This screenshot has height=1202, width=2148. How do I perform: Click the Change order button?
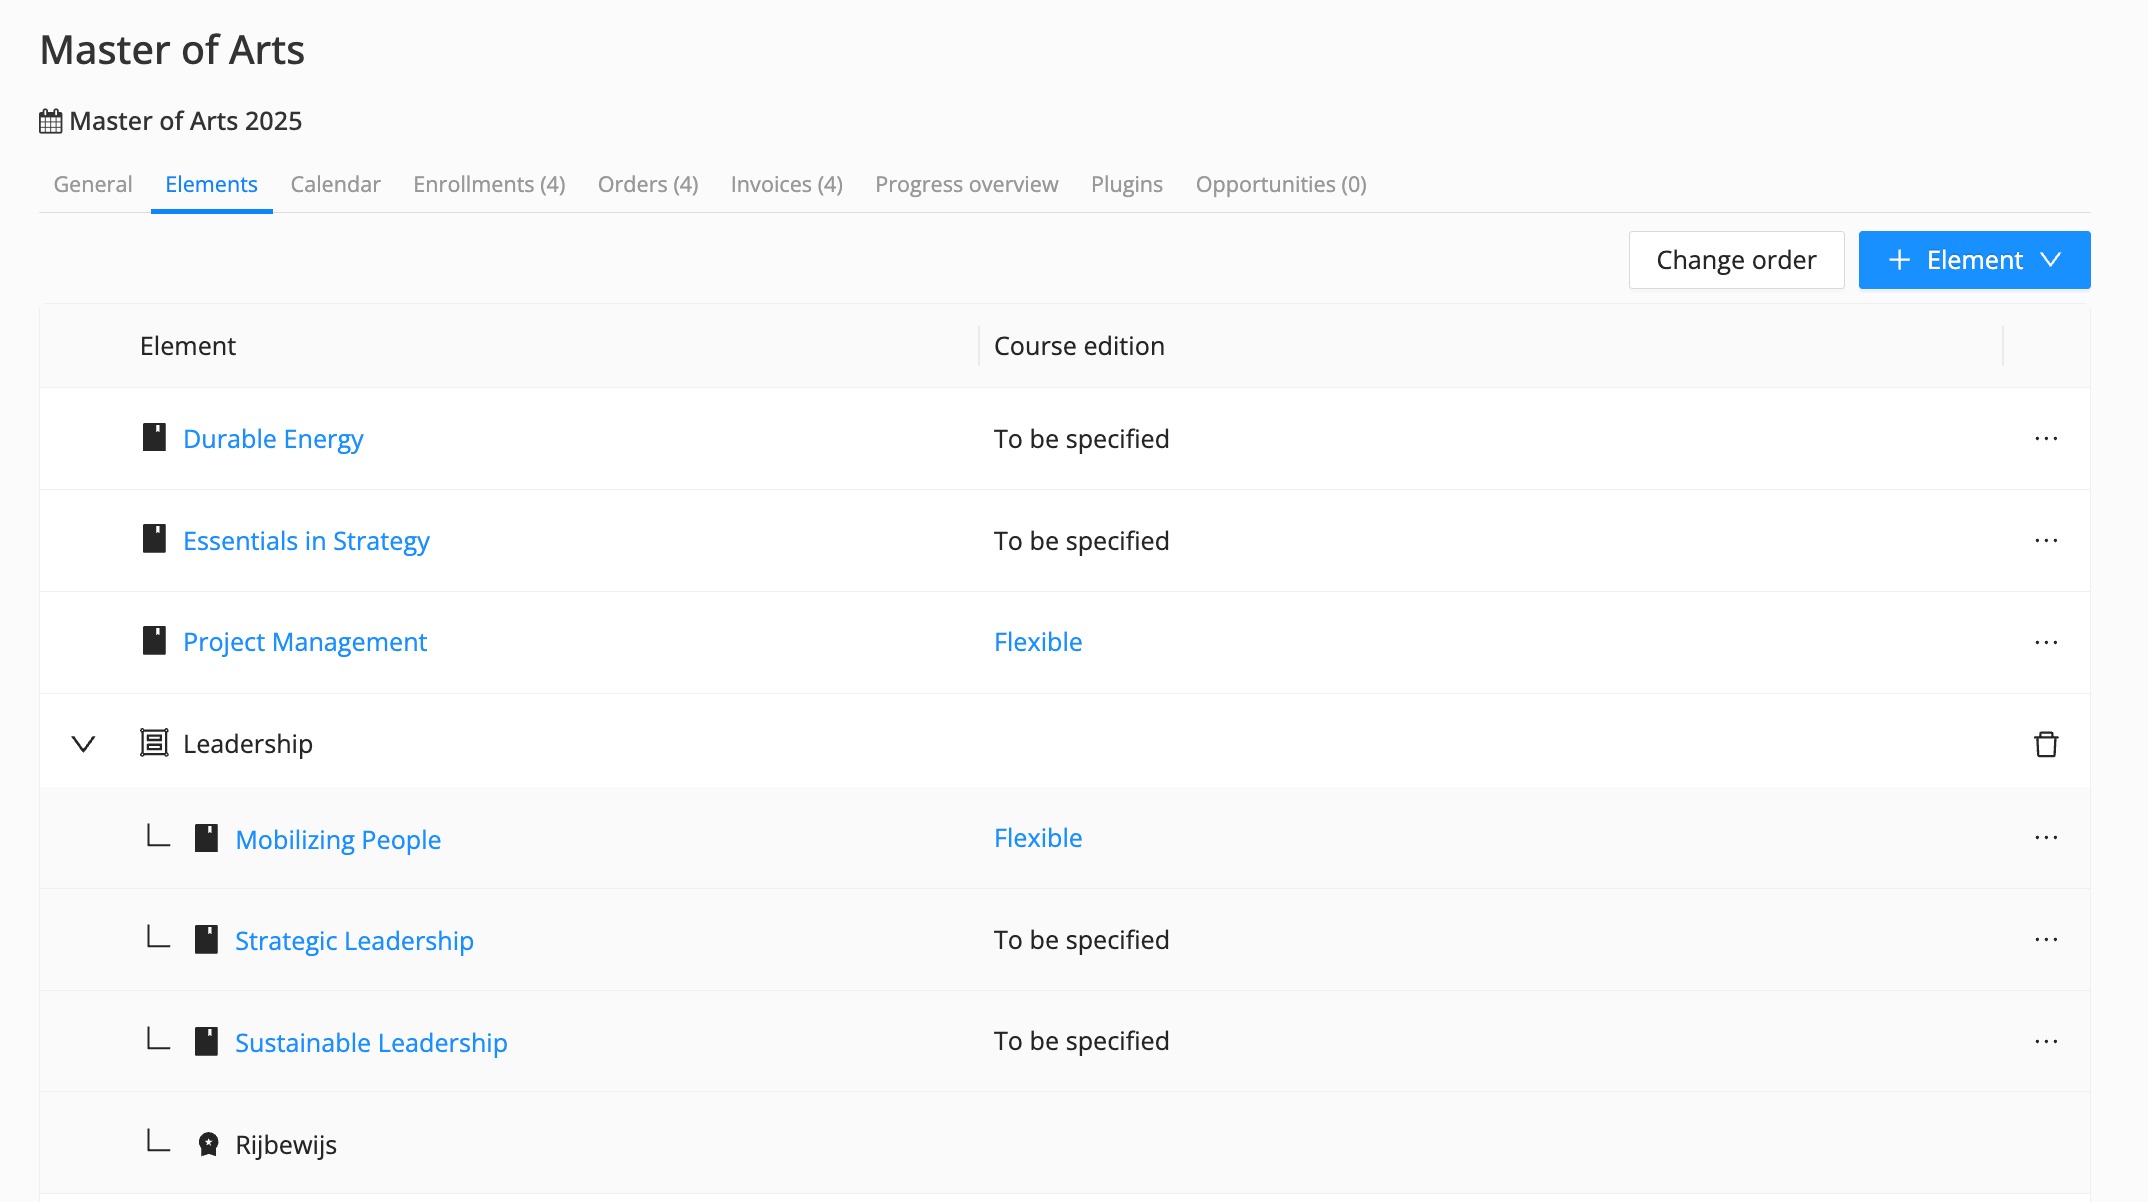click(1736, 260)
